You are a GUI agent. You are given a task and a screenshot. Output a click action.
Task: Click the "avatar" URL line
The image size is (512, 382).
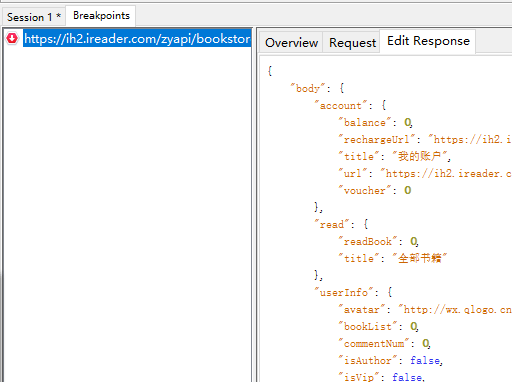tap(425, 309)
